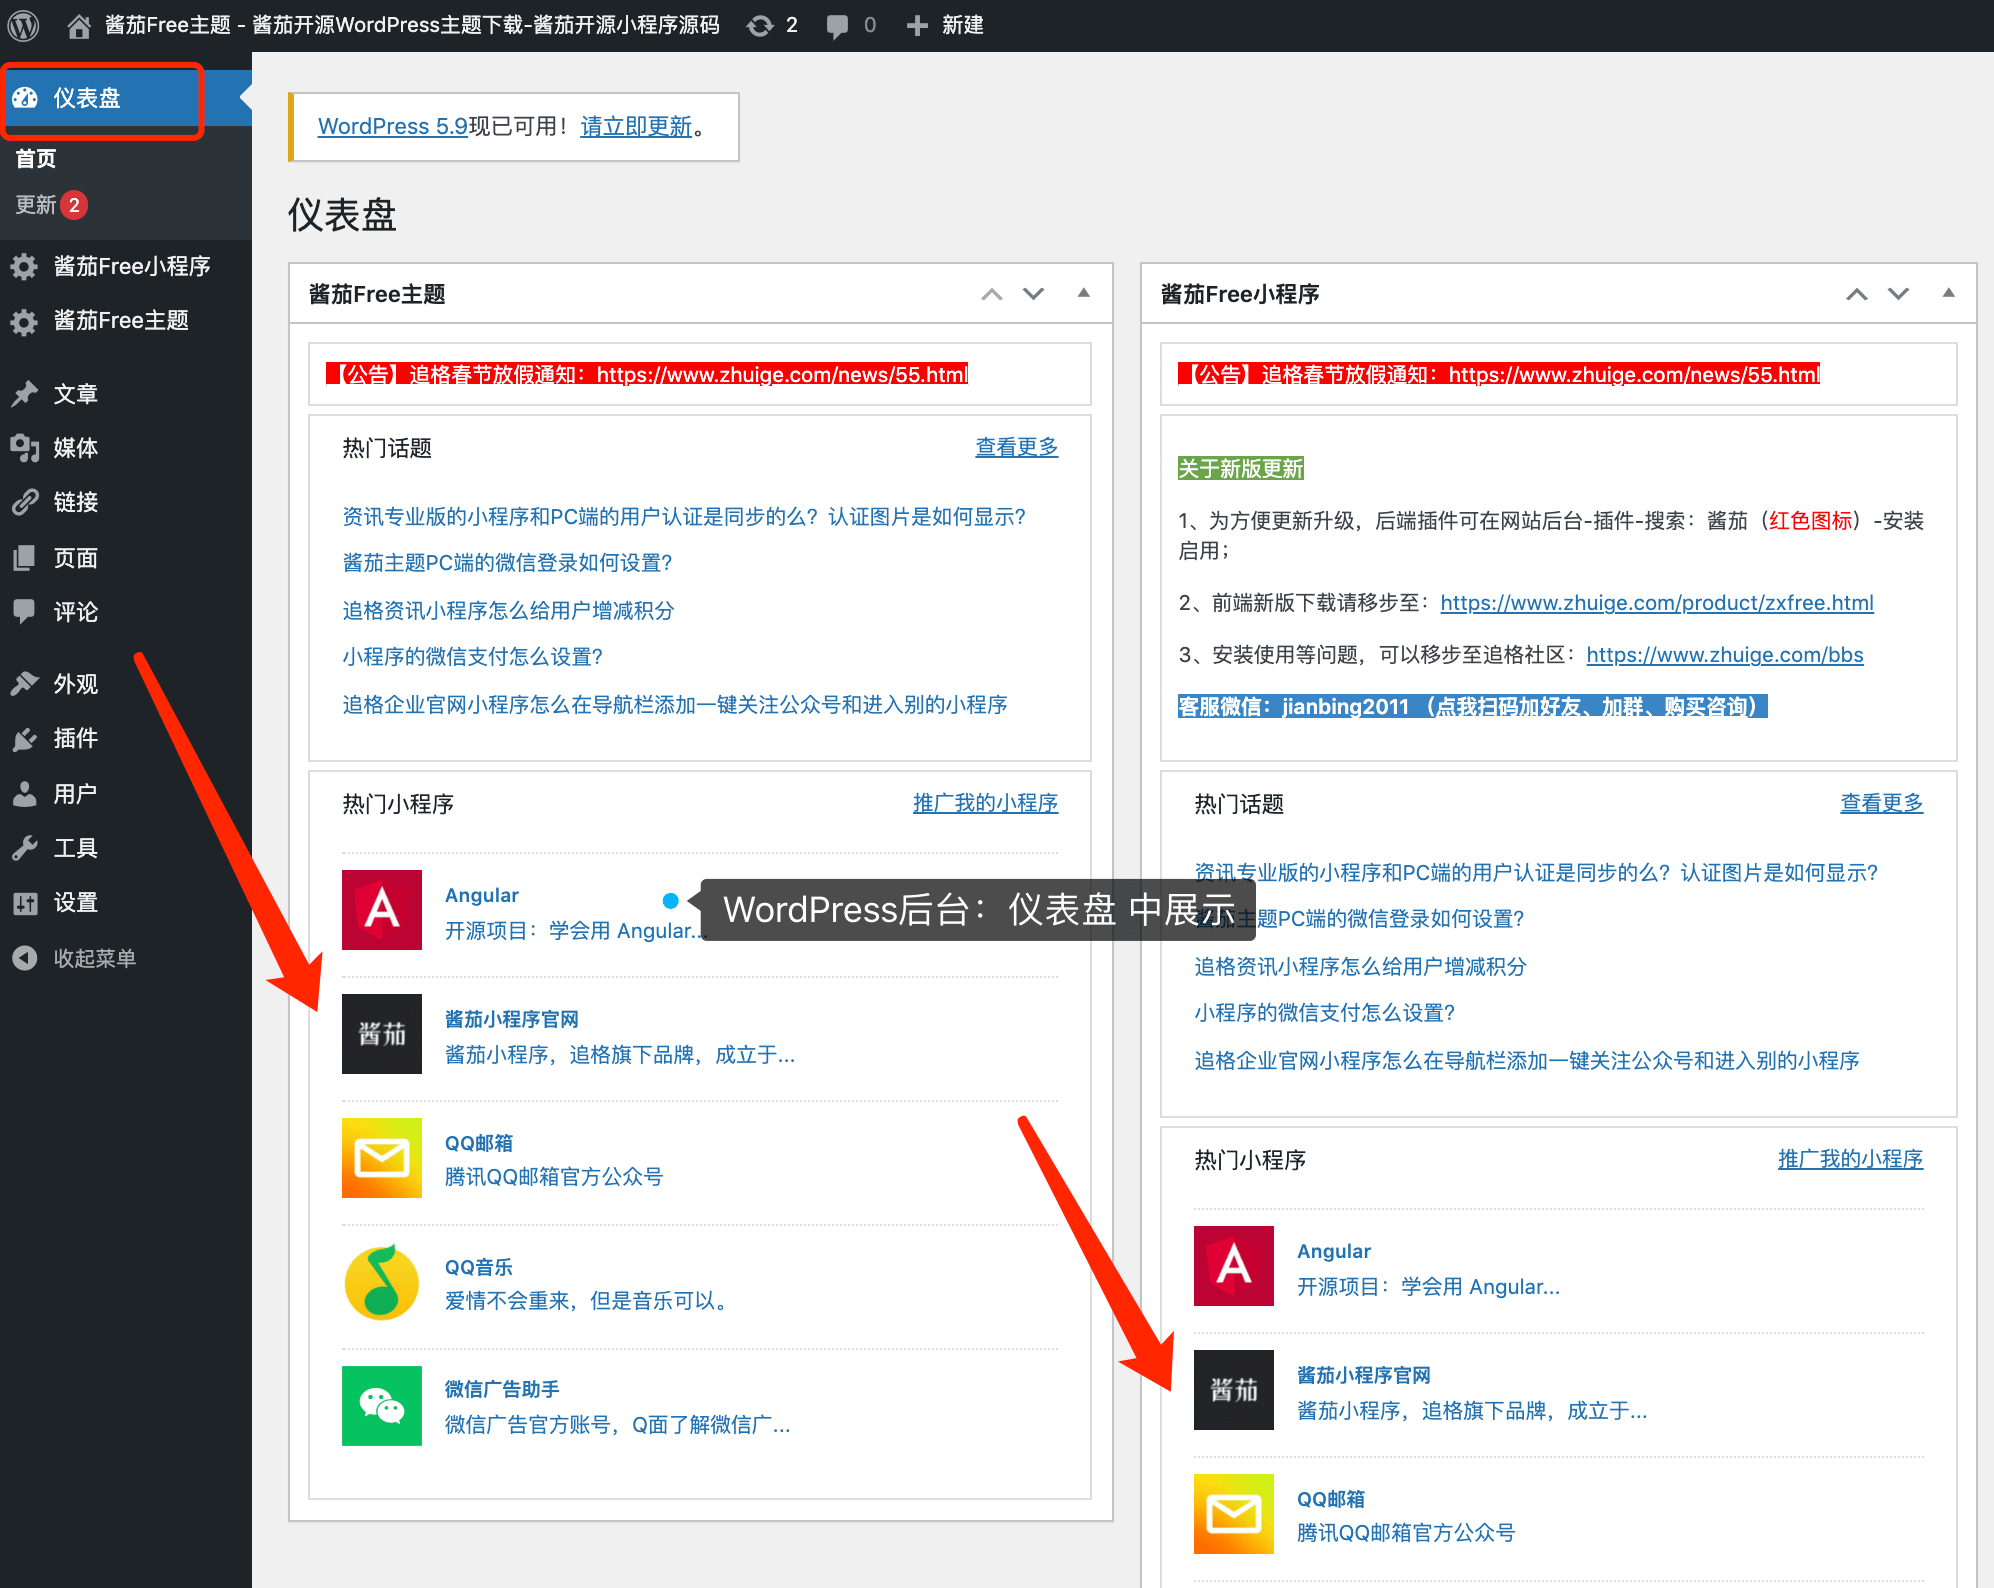Click the paintbrush icon for 外观
1994x1588 pixels.
point(24,684)
